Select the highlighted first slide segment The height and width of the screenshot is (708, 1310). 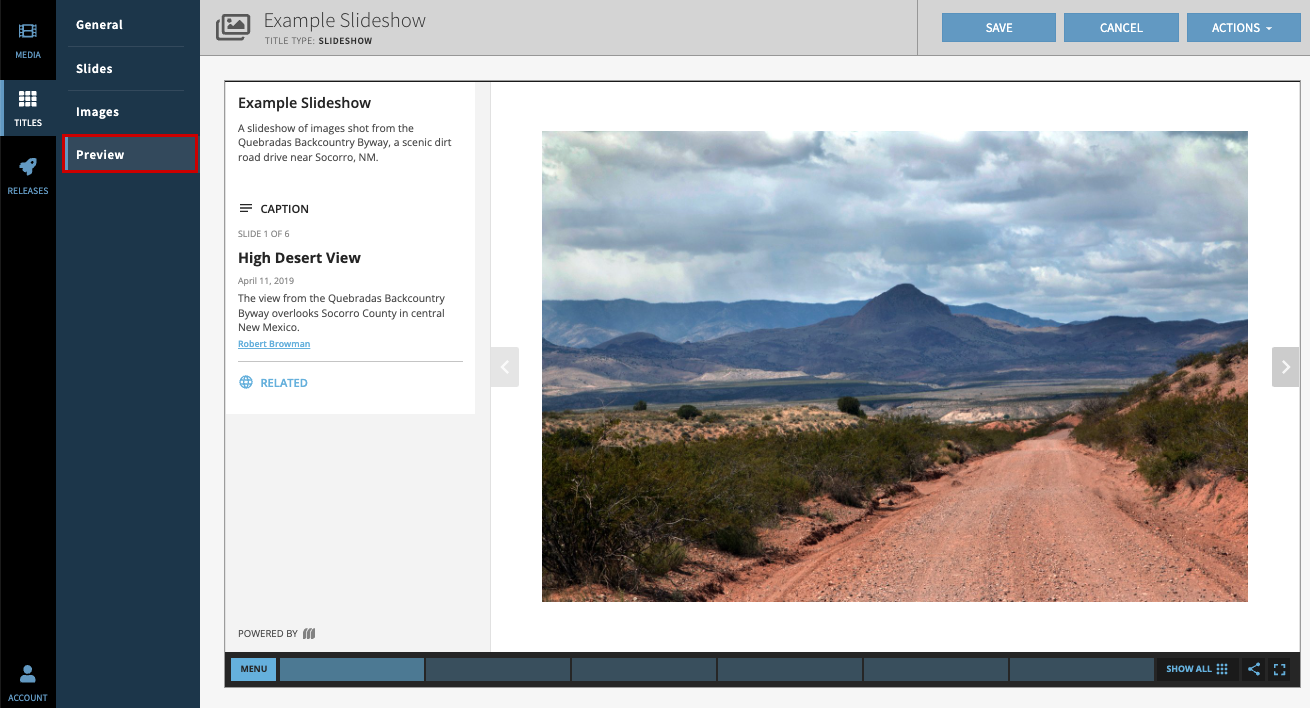tap(351, 669)
